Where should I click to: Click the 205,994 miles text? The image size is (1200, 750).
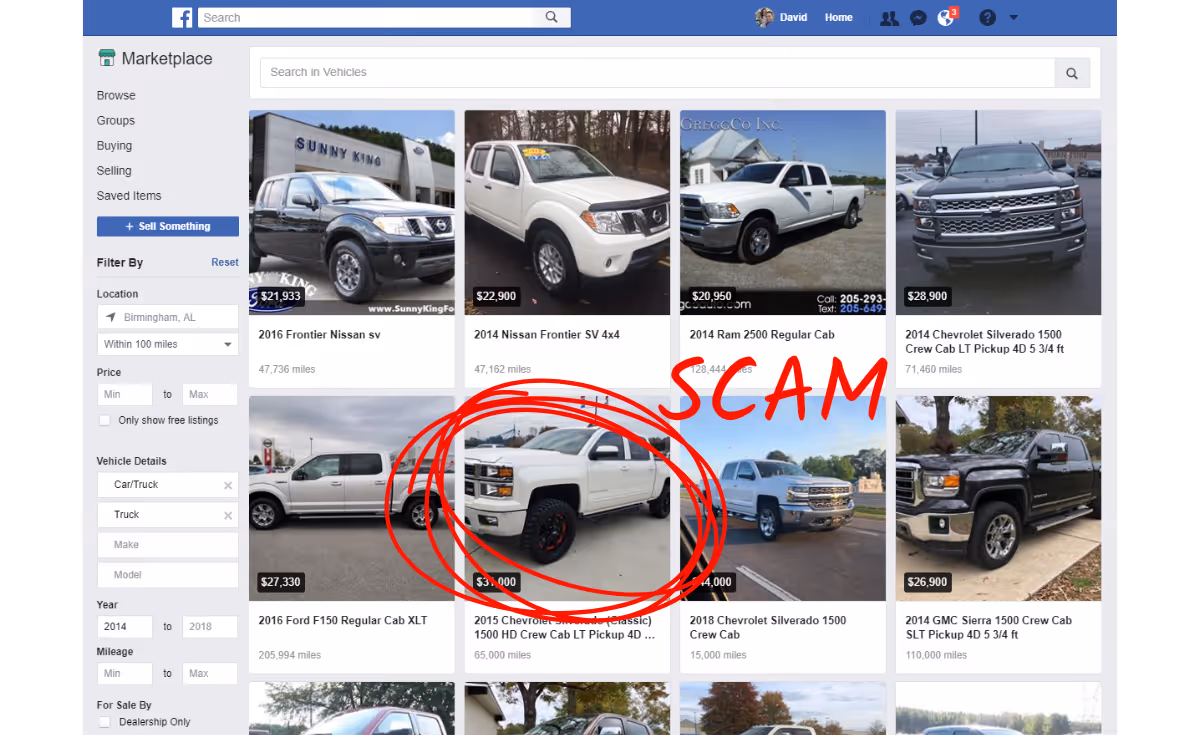coord(290,656)
